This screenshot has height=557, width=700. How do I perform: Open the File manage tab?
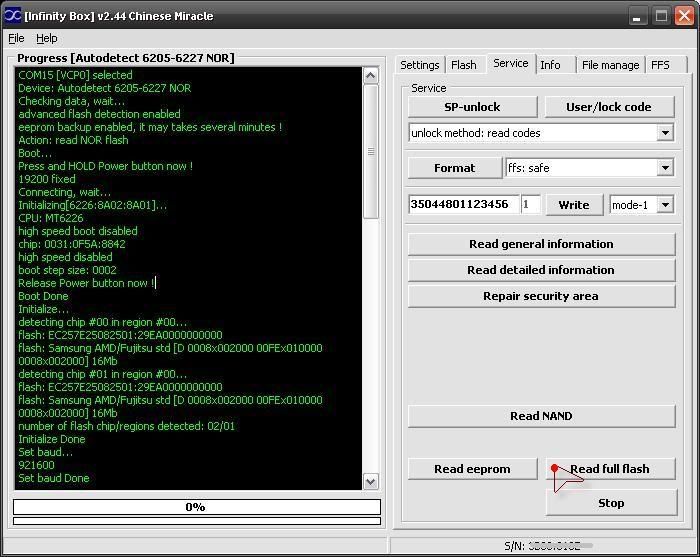pos(610,65)
